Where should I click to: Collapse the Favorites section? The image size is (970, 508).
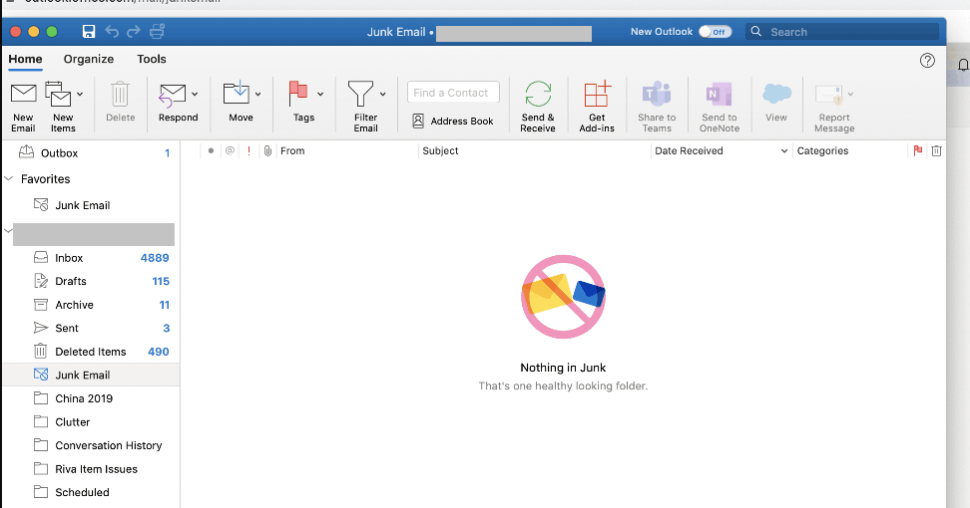click(9, 178)
